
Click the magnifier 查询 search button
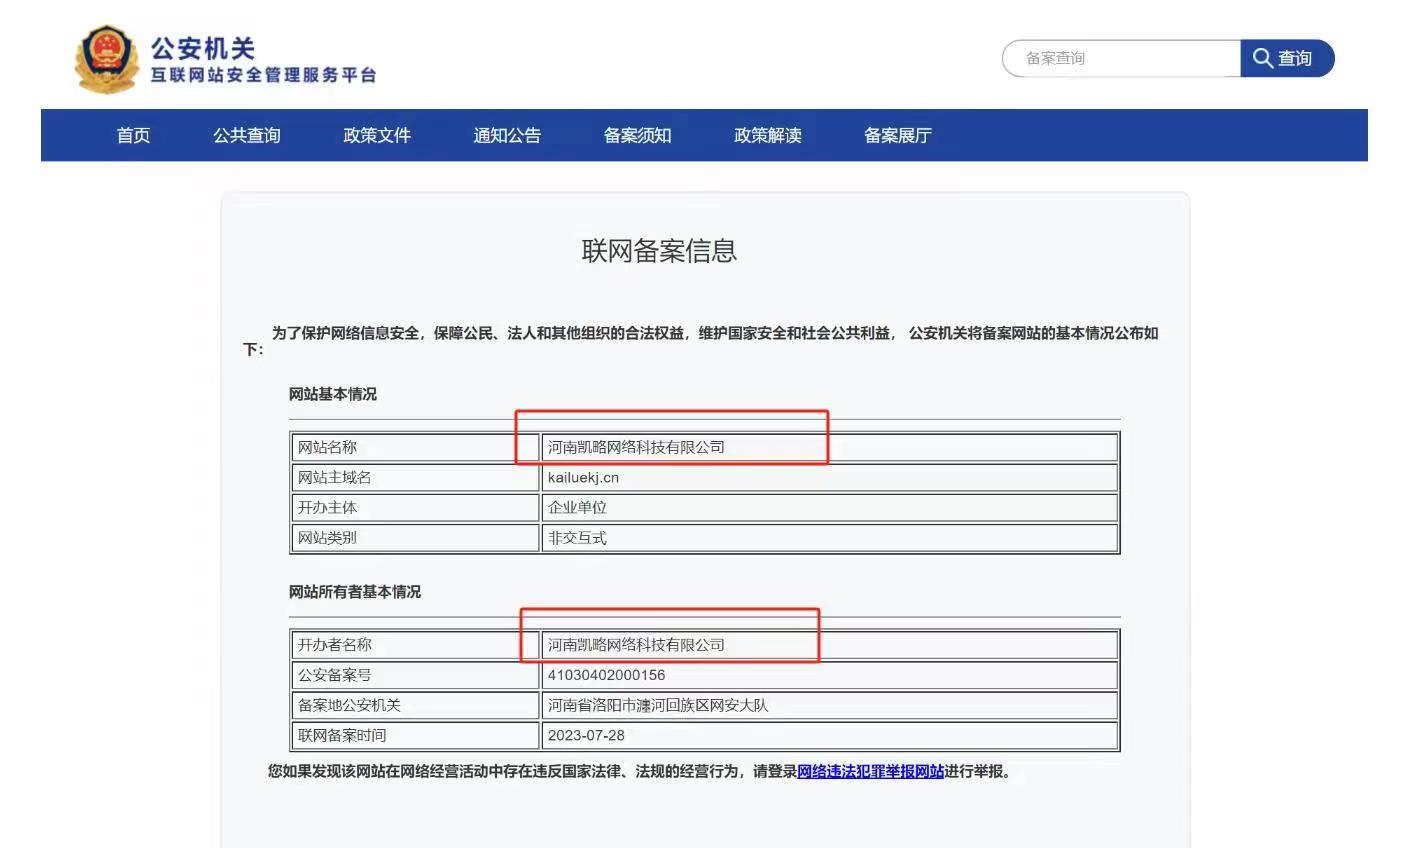[1286, 58]
